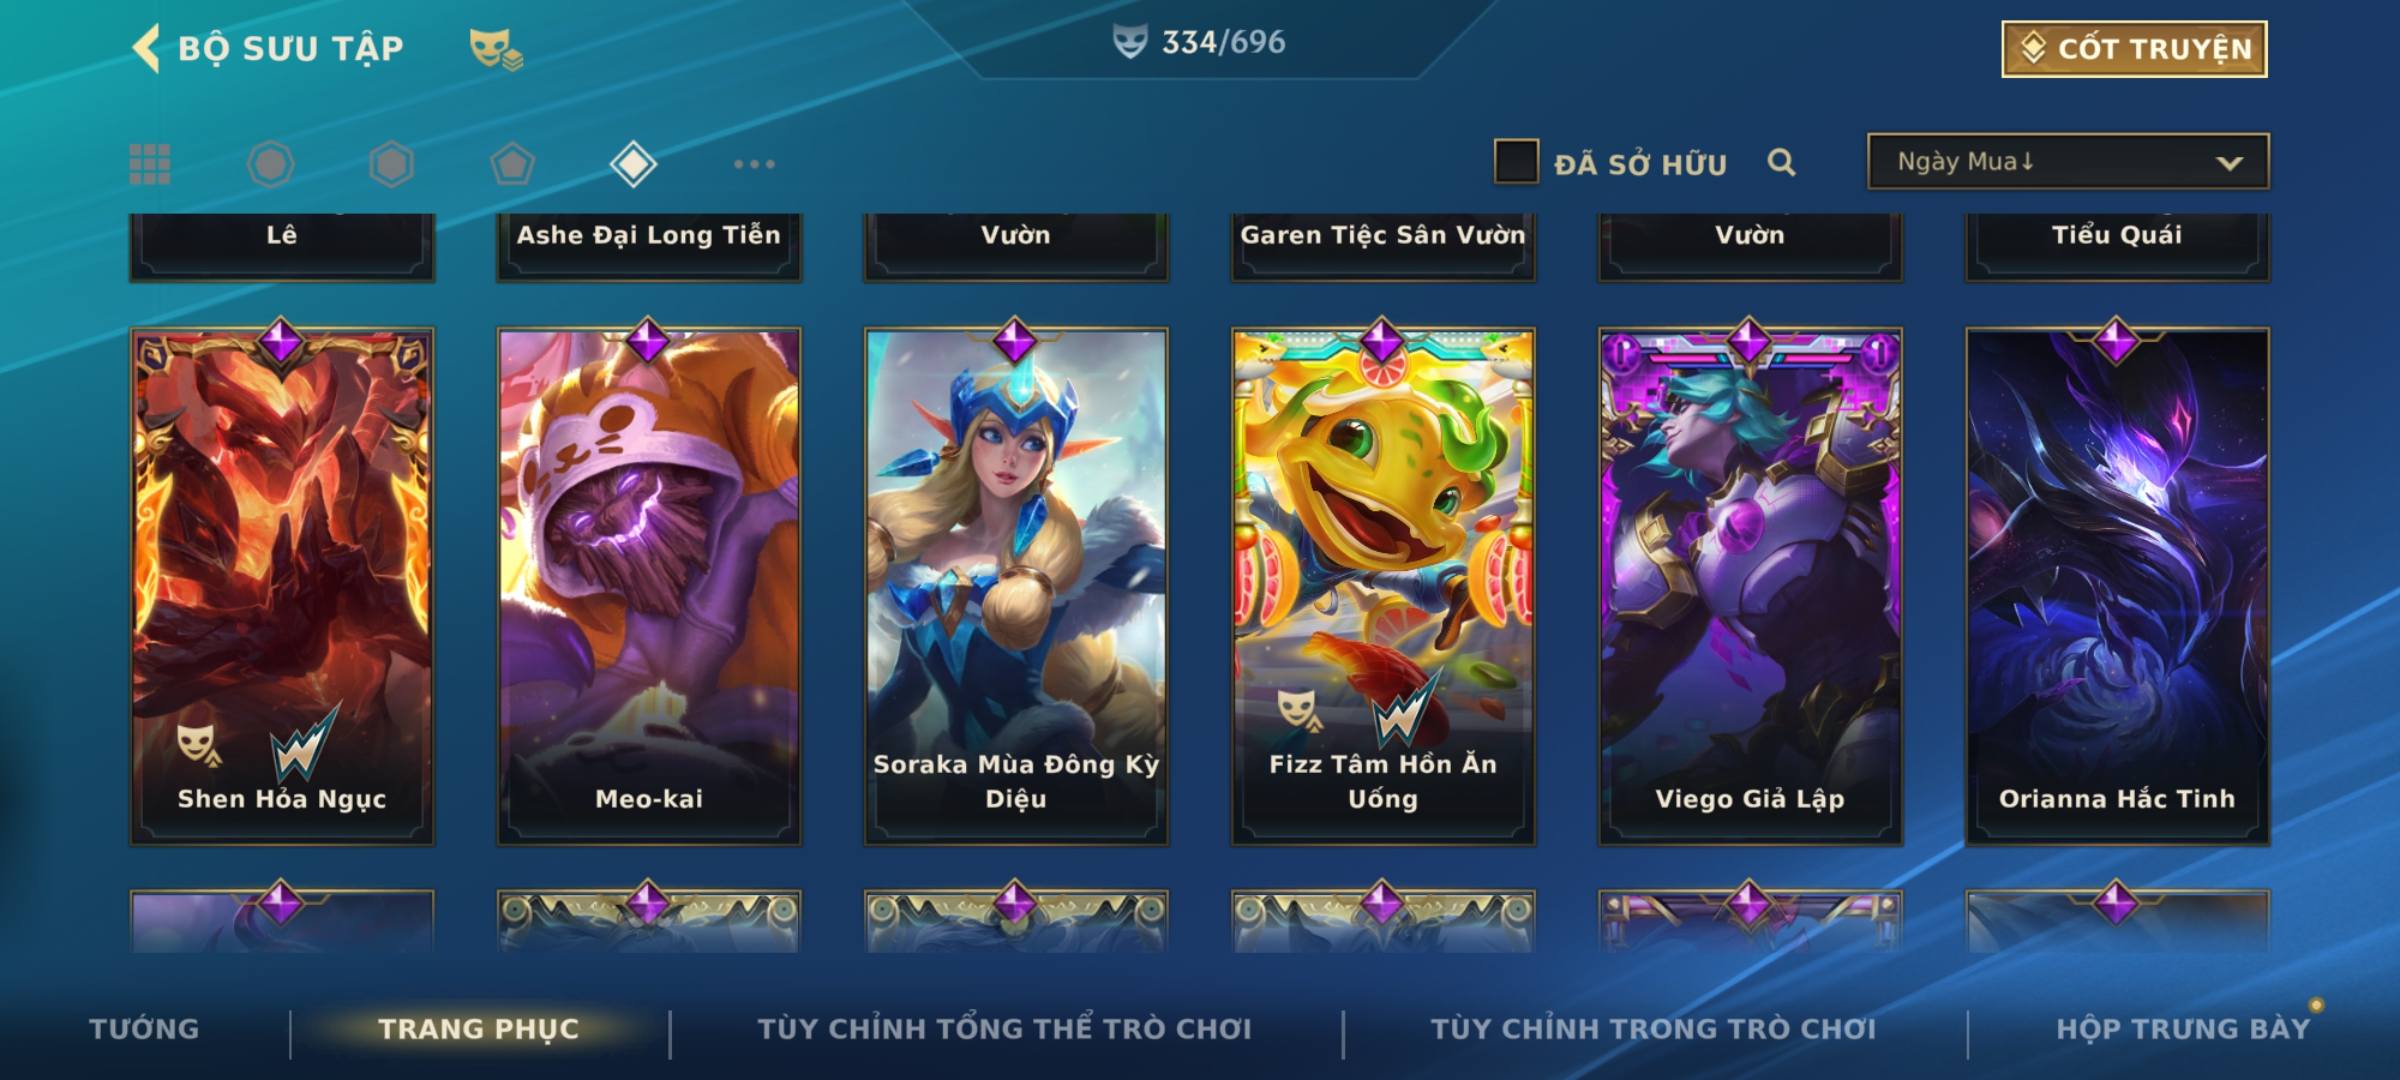The image size is (2400, 1080).
Task: Open the golden mask skin shop icon
Action: coord(496,48)
